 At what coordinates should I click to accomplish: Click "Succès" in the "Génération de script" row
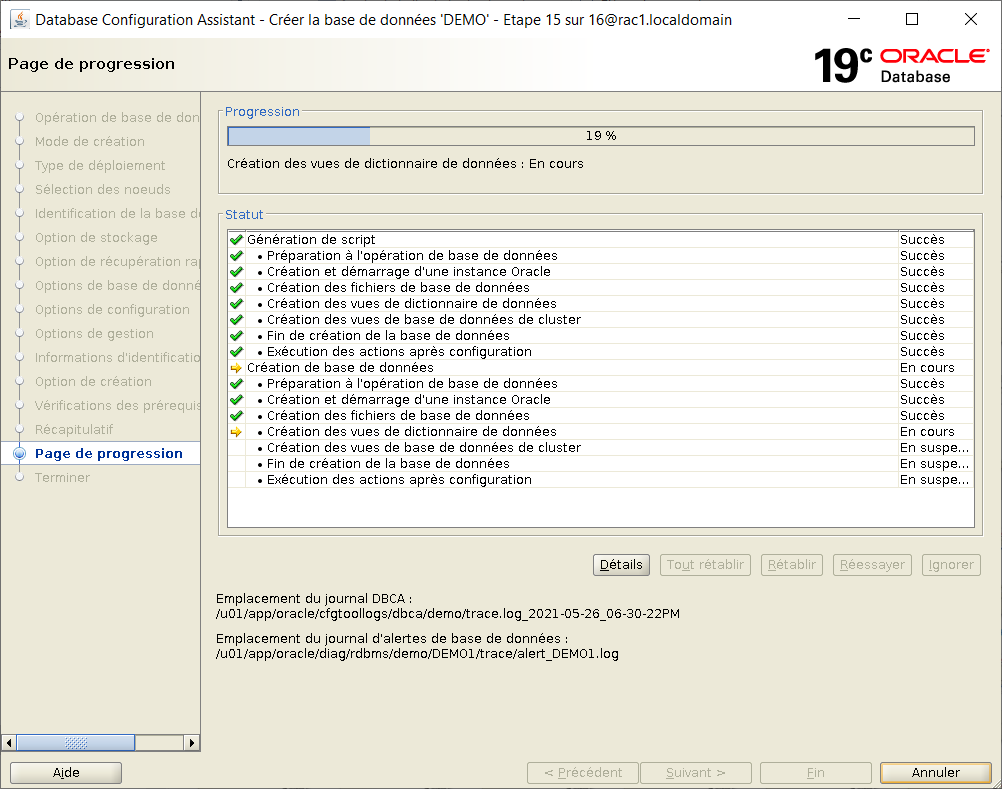click(x=922, y=240)
